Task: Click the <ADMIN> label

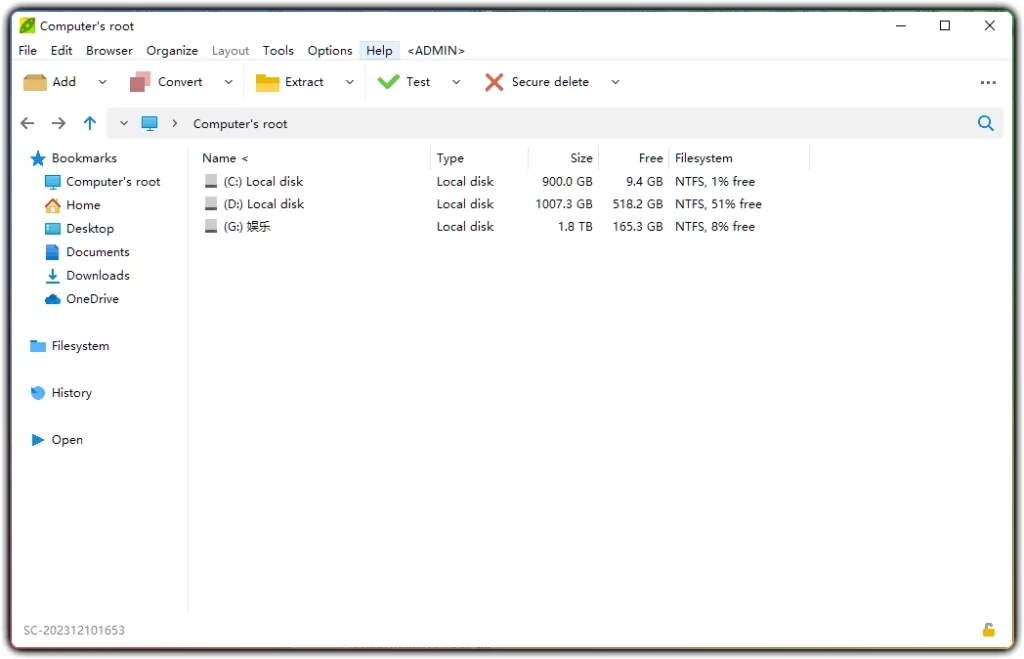Action: pyautogui.click(x=435, y=50)
